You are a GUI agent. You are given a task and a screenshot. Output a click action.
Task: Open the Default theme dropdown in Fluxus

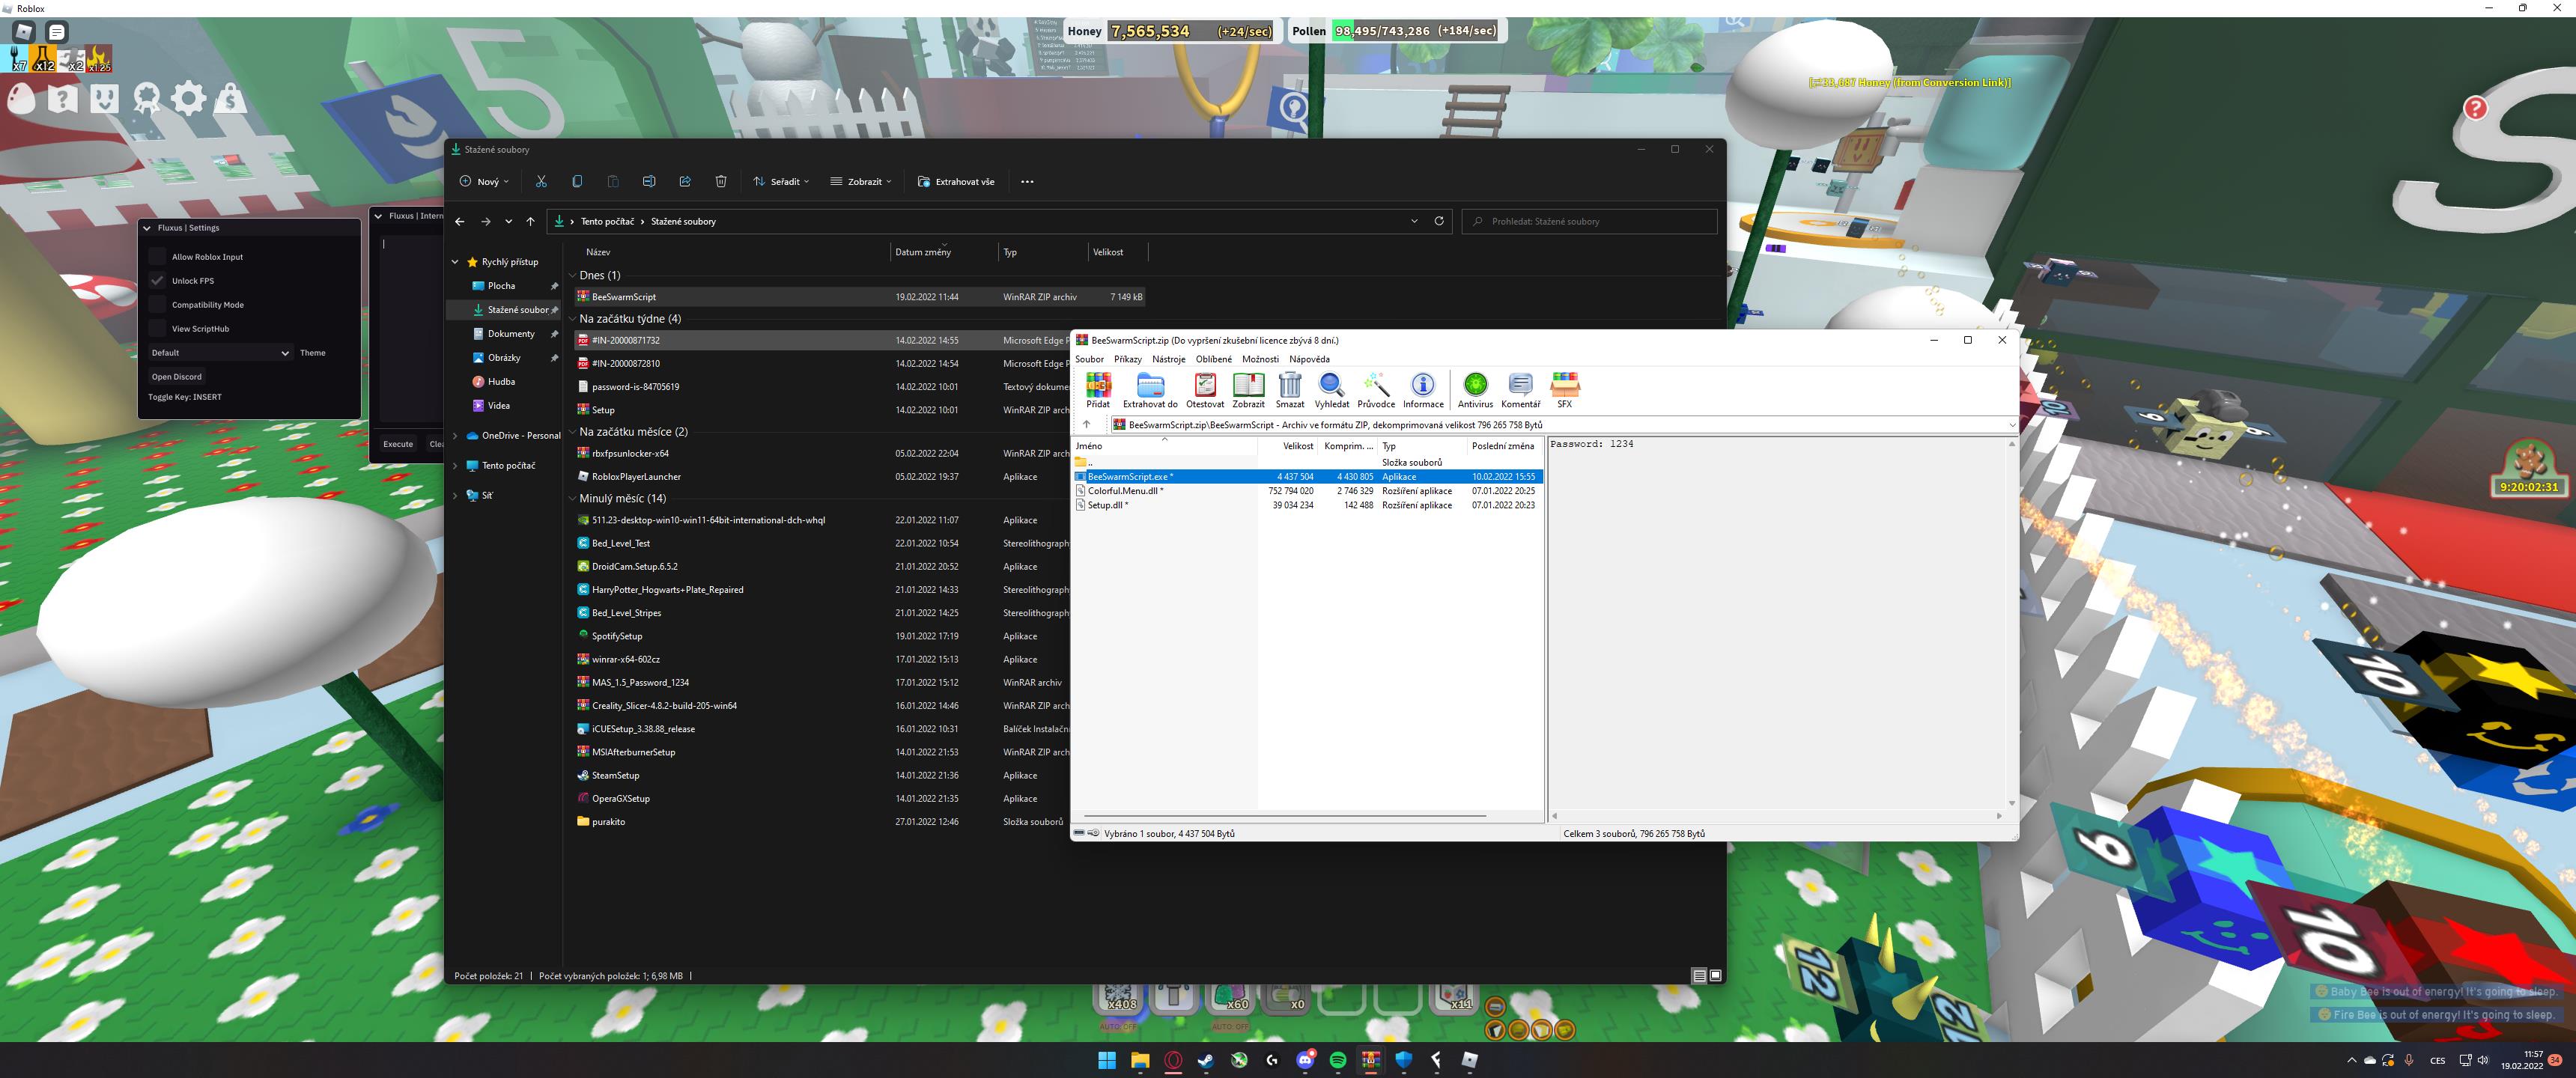(x=220, y=353)
